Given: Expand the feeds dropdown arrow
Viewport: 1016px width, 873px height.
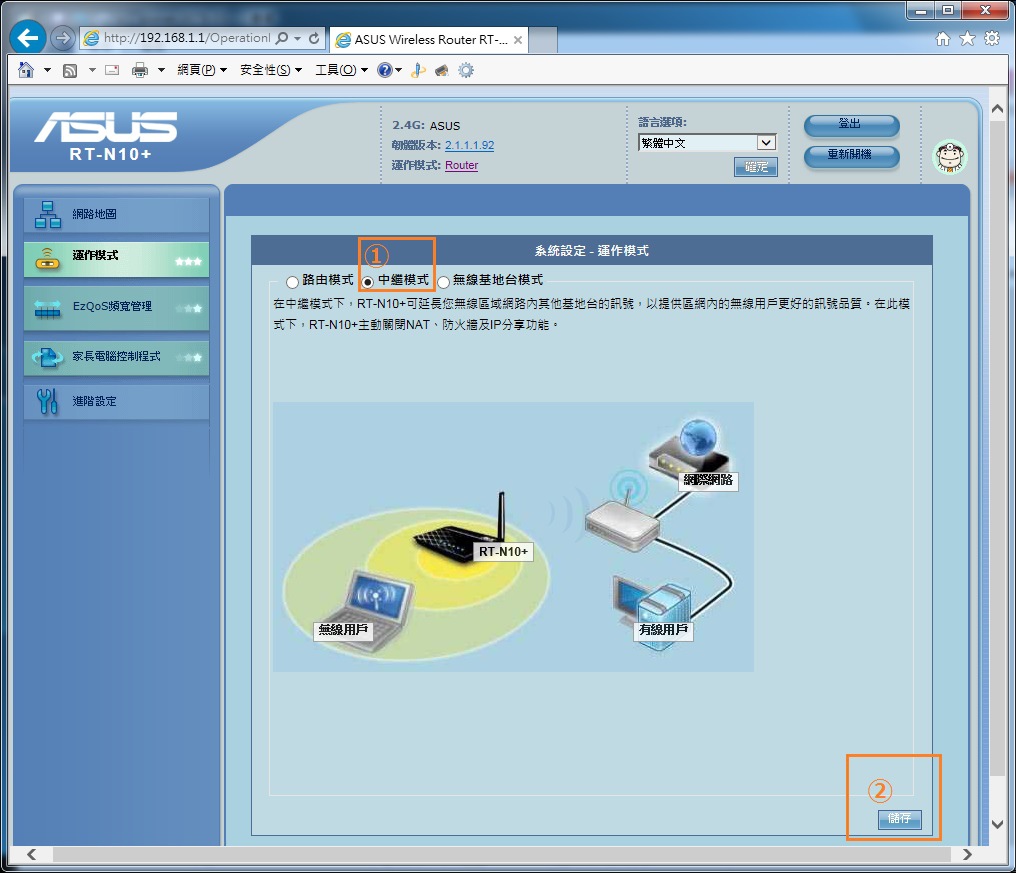Looking at the screenshot, I should (x=92, y=69).
